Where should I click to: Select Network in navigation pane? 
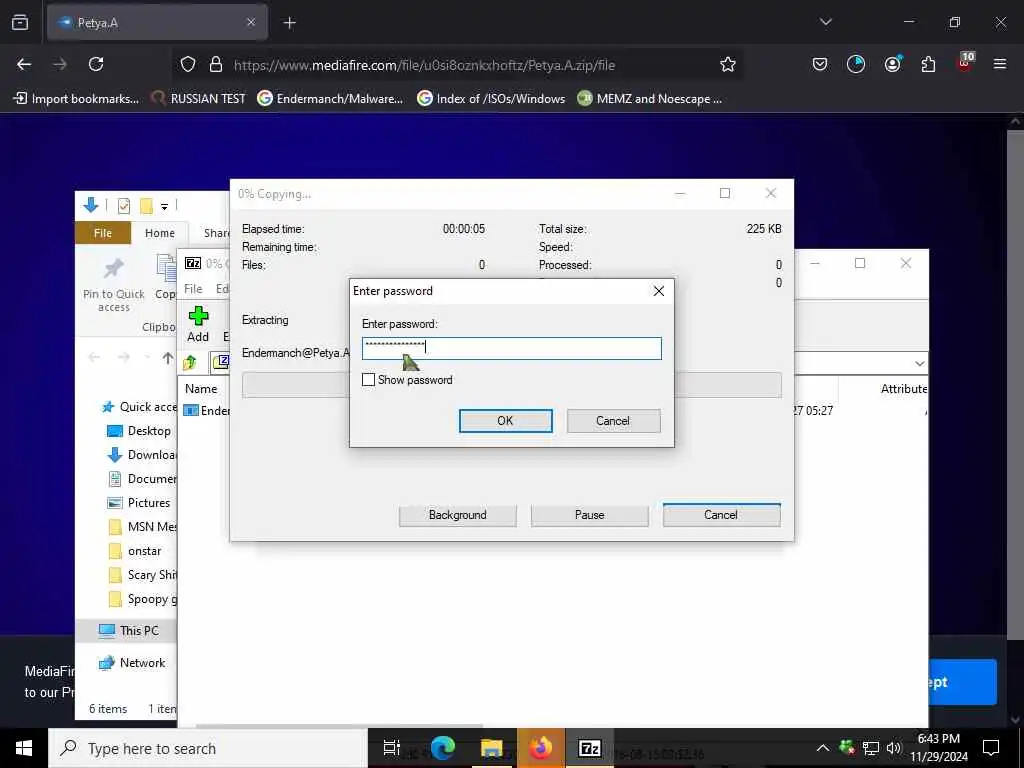click(133, 663)
